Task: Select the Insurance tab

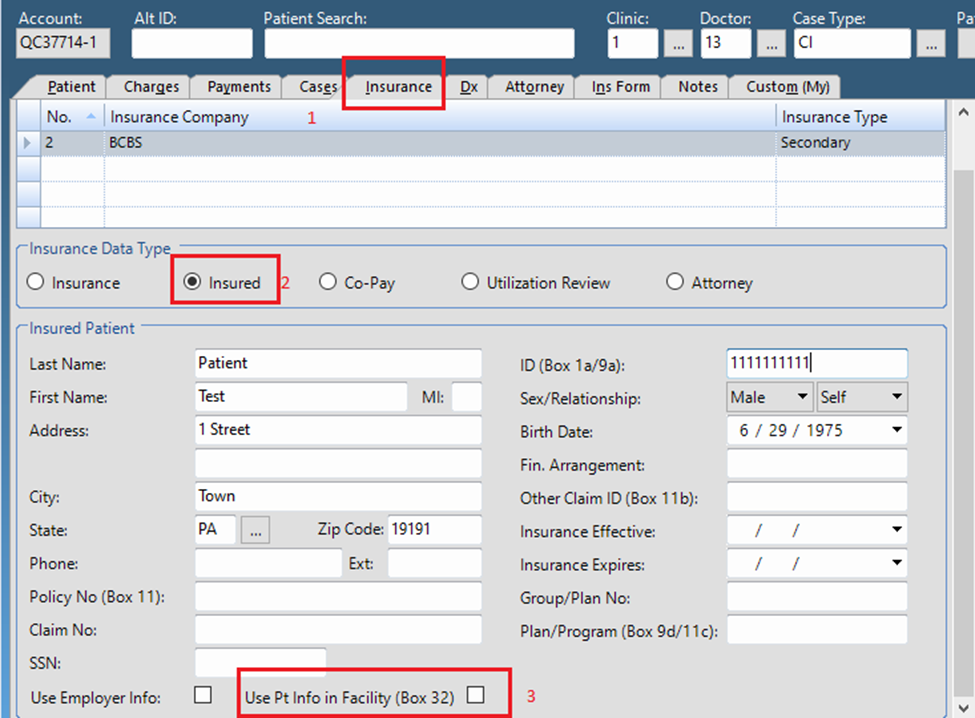Action: click(398, 86)
